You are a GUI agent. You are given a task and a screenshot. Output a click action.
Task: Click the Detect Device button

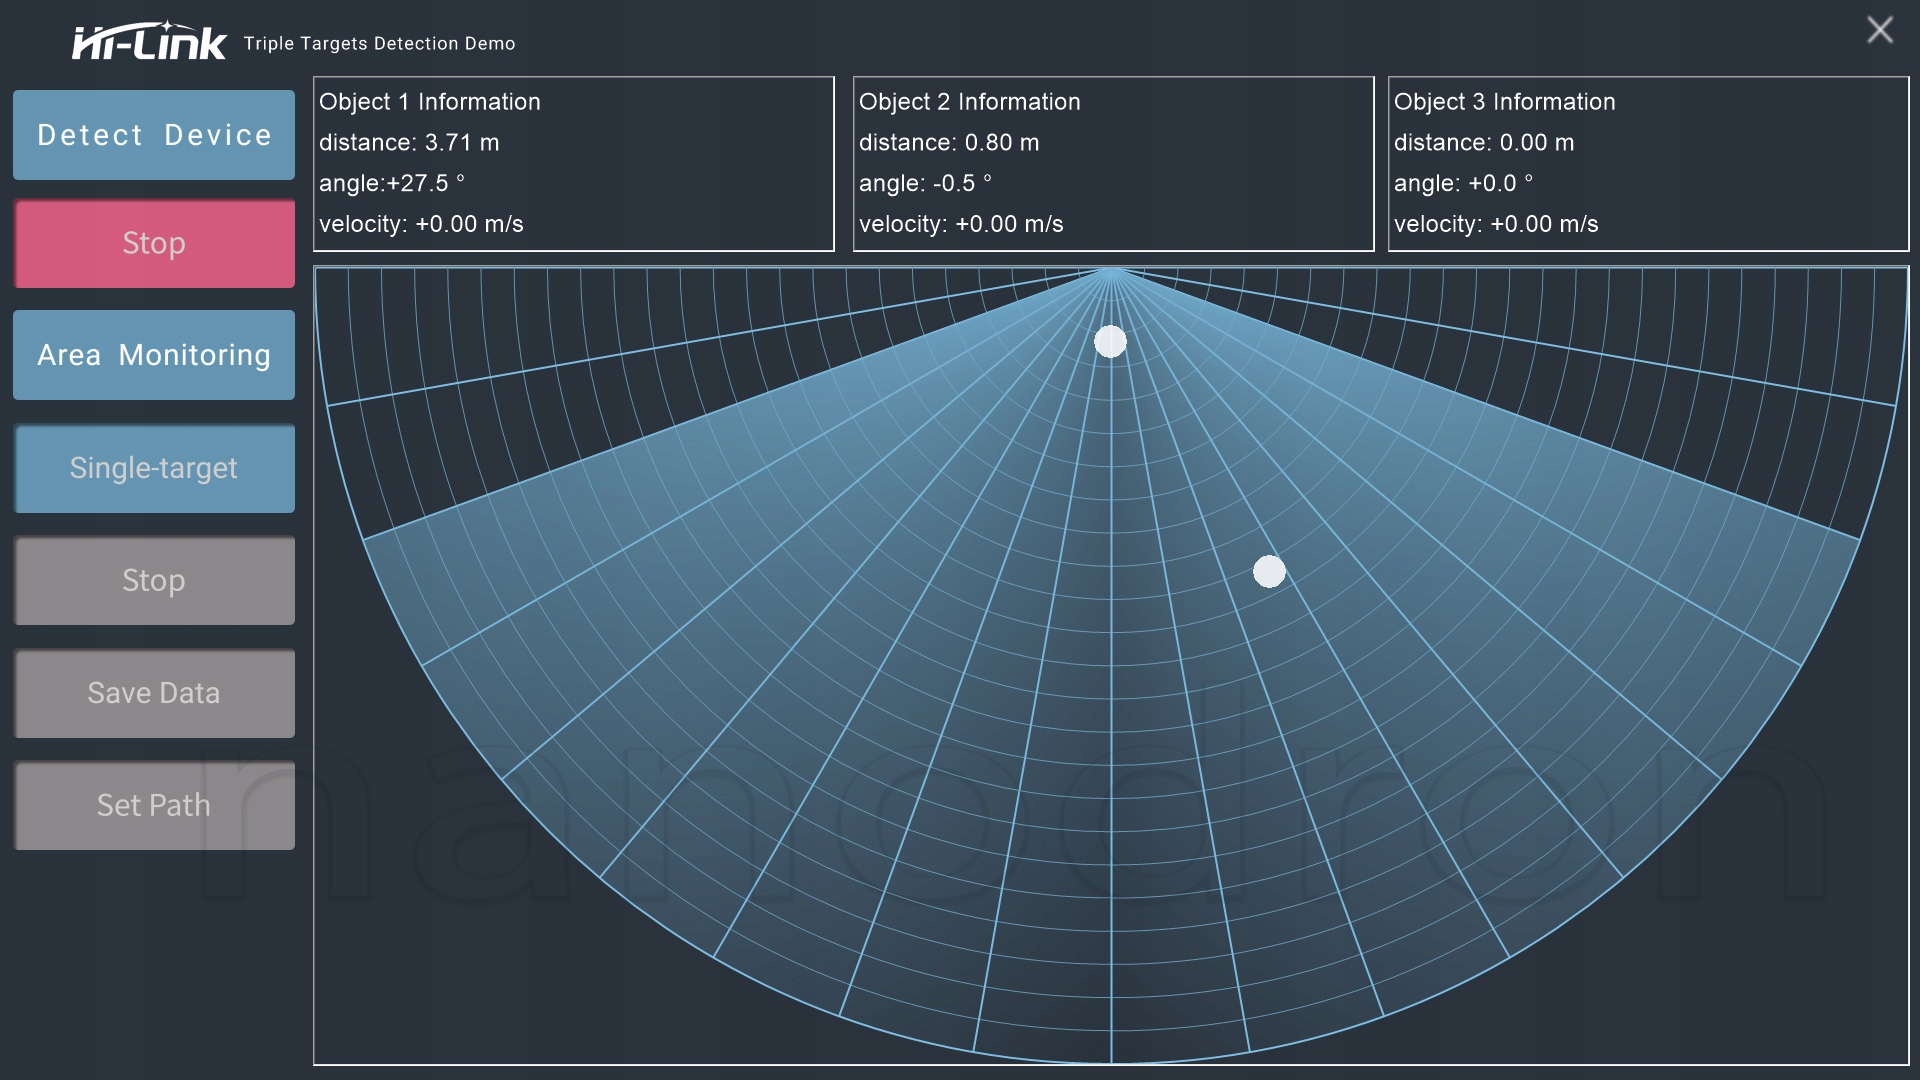click(154, 135)
